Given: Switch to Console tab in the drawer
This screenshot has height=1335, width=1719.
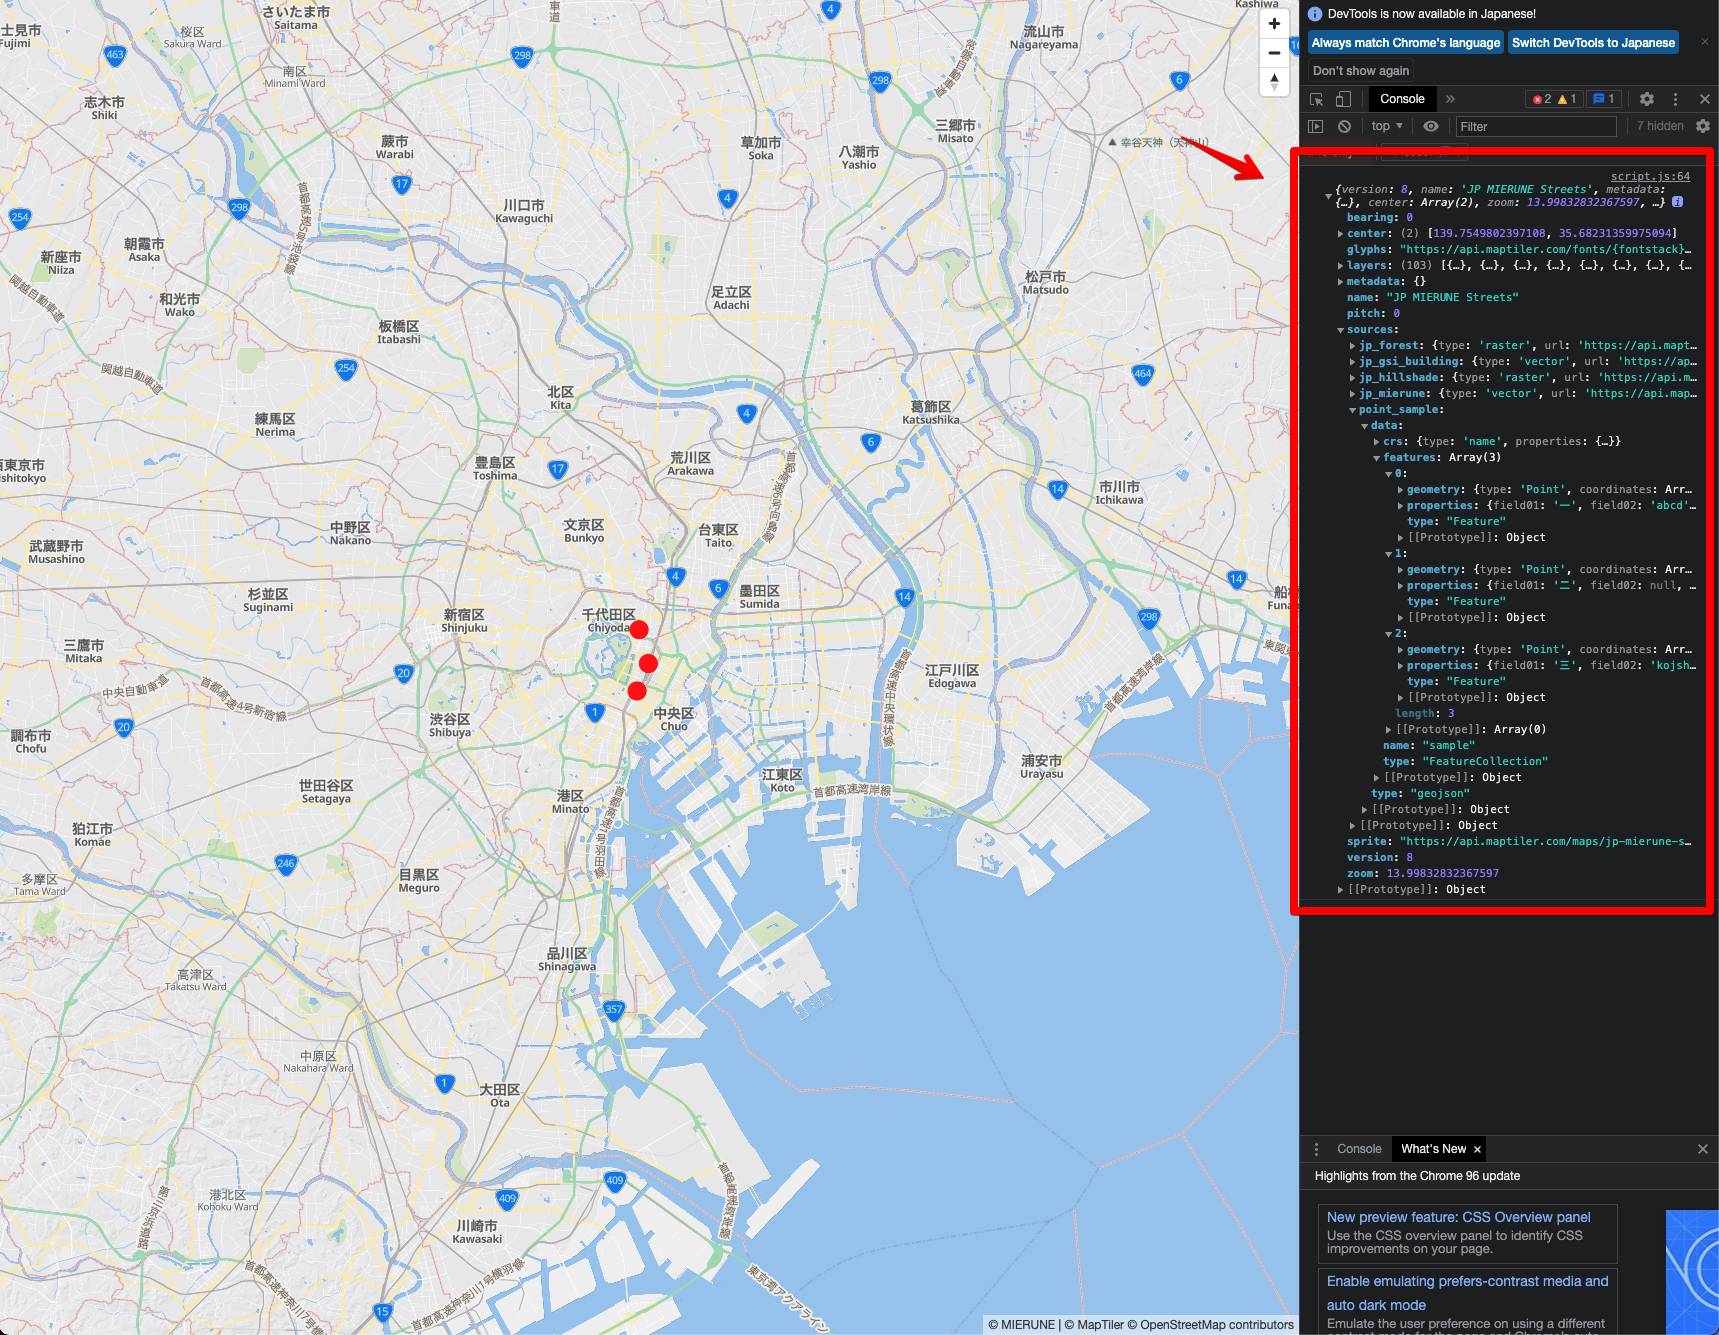Looking at the screenshot, I should coord(1359,1149).
